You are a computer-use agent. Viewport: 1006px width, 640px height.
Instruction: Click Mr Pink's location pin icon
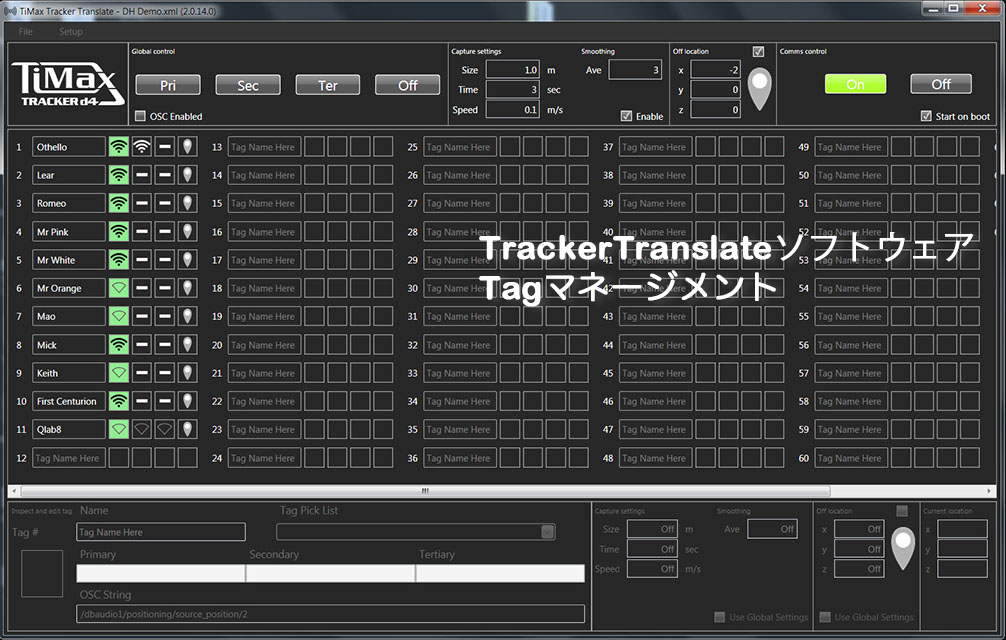click(187, 232)
